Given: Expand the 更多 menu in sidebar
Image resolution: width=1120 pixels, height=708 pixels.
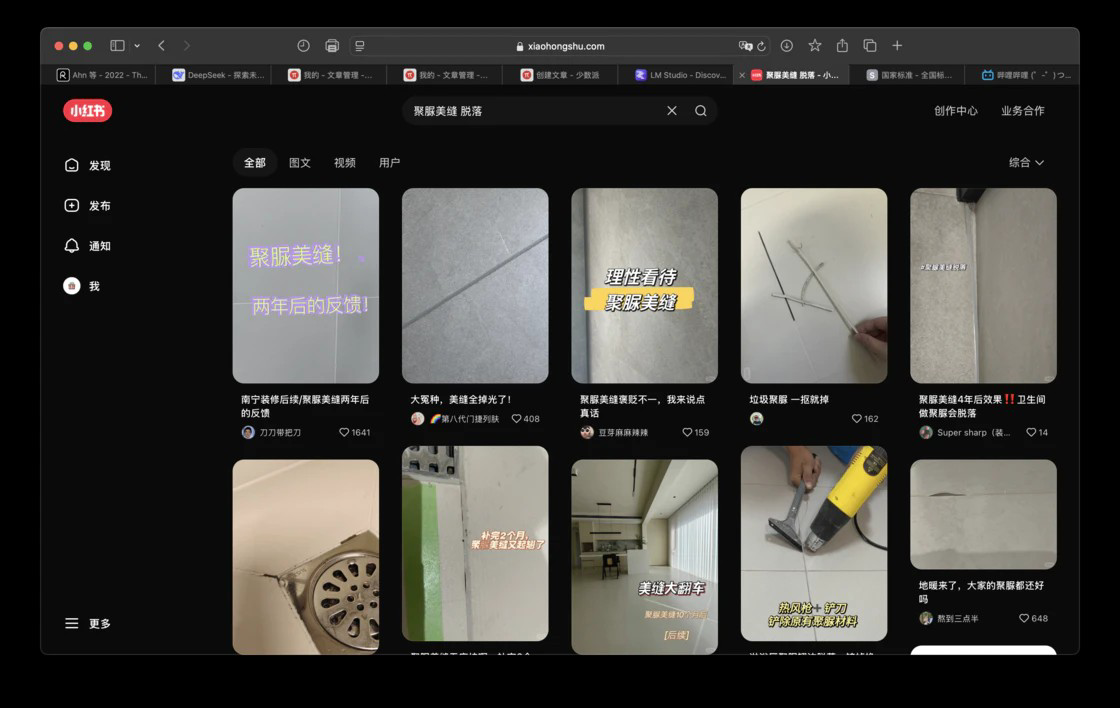Looking at the screenshot, I should tap(88, 624).
